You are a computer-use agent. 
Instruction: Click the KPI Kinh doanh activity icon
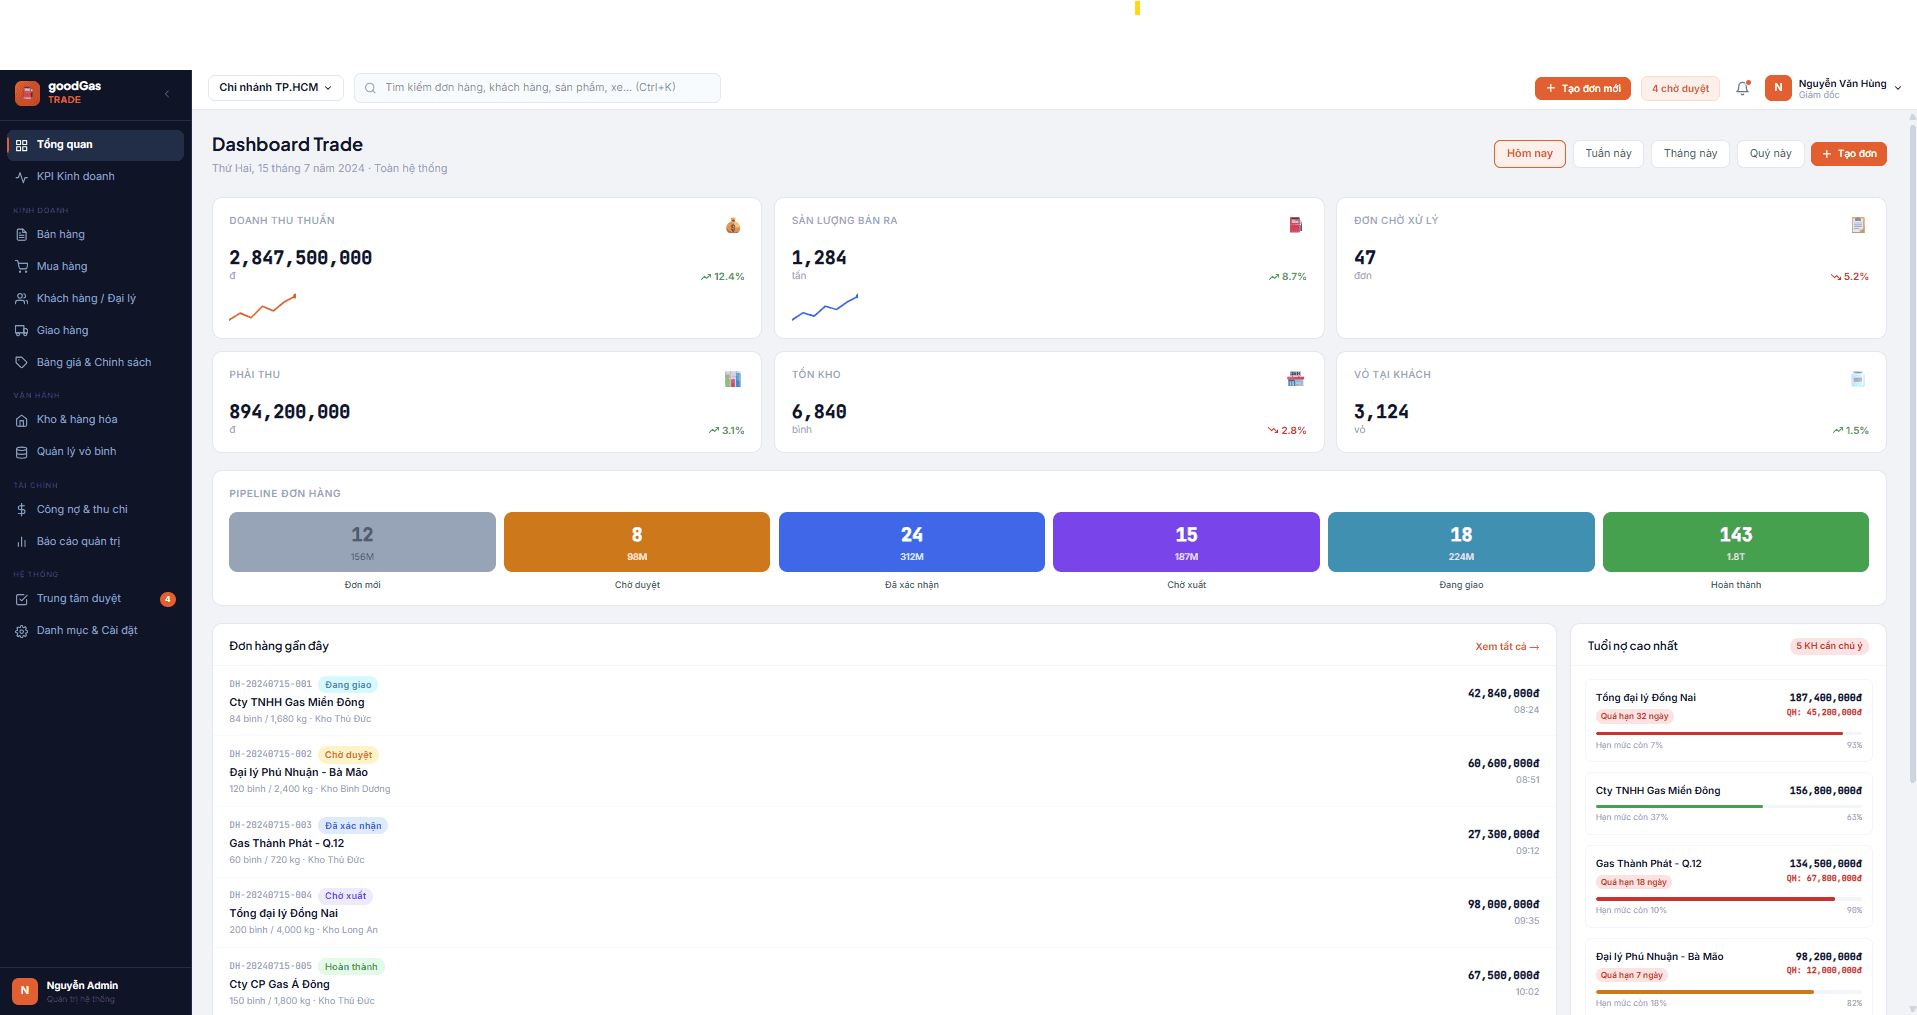(x=21, y=177)
